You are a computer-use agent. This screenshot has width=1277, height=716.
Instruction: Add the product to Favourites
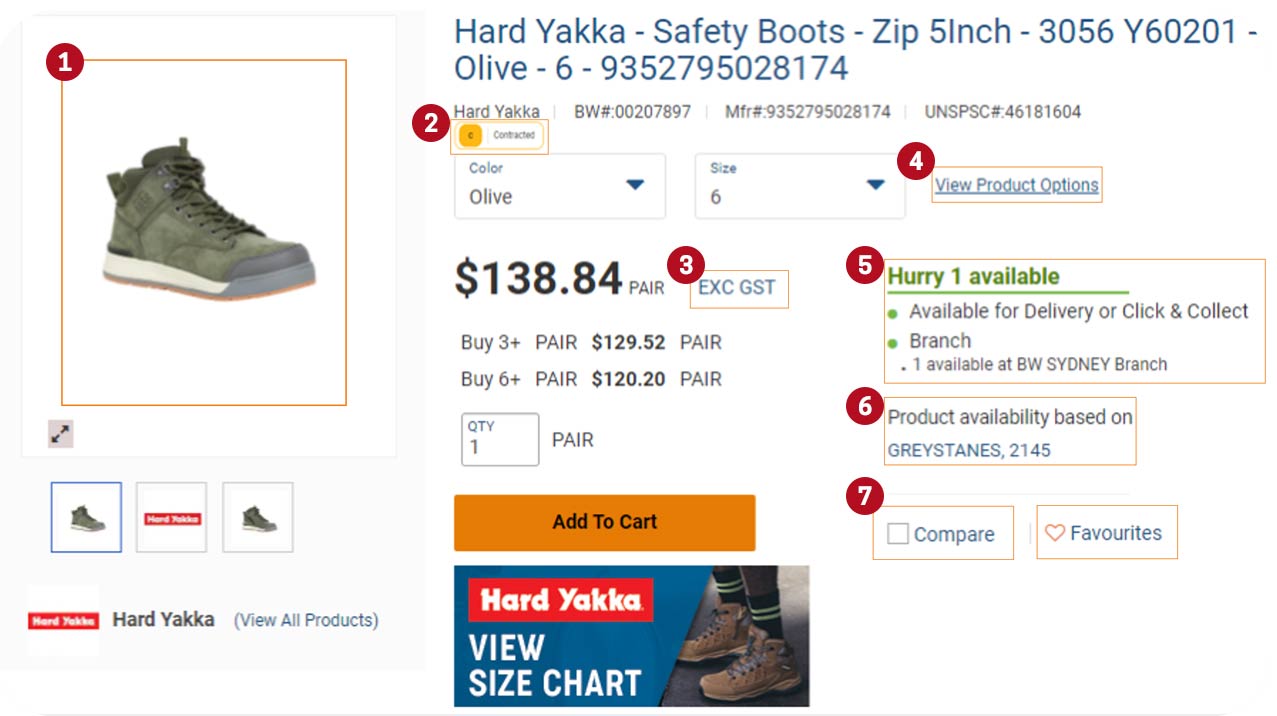click(x=1107, y=532)
